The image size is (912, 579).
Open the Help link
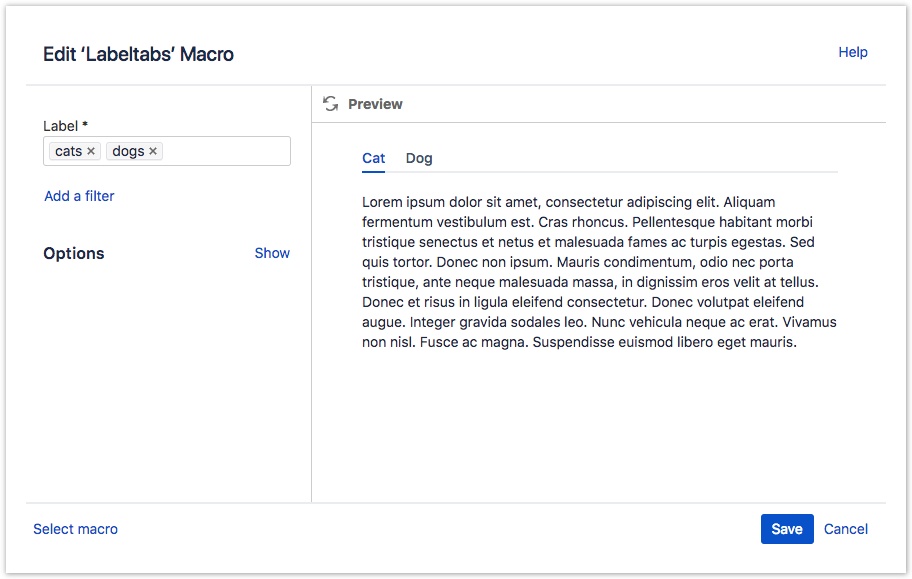coord(854,52)
